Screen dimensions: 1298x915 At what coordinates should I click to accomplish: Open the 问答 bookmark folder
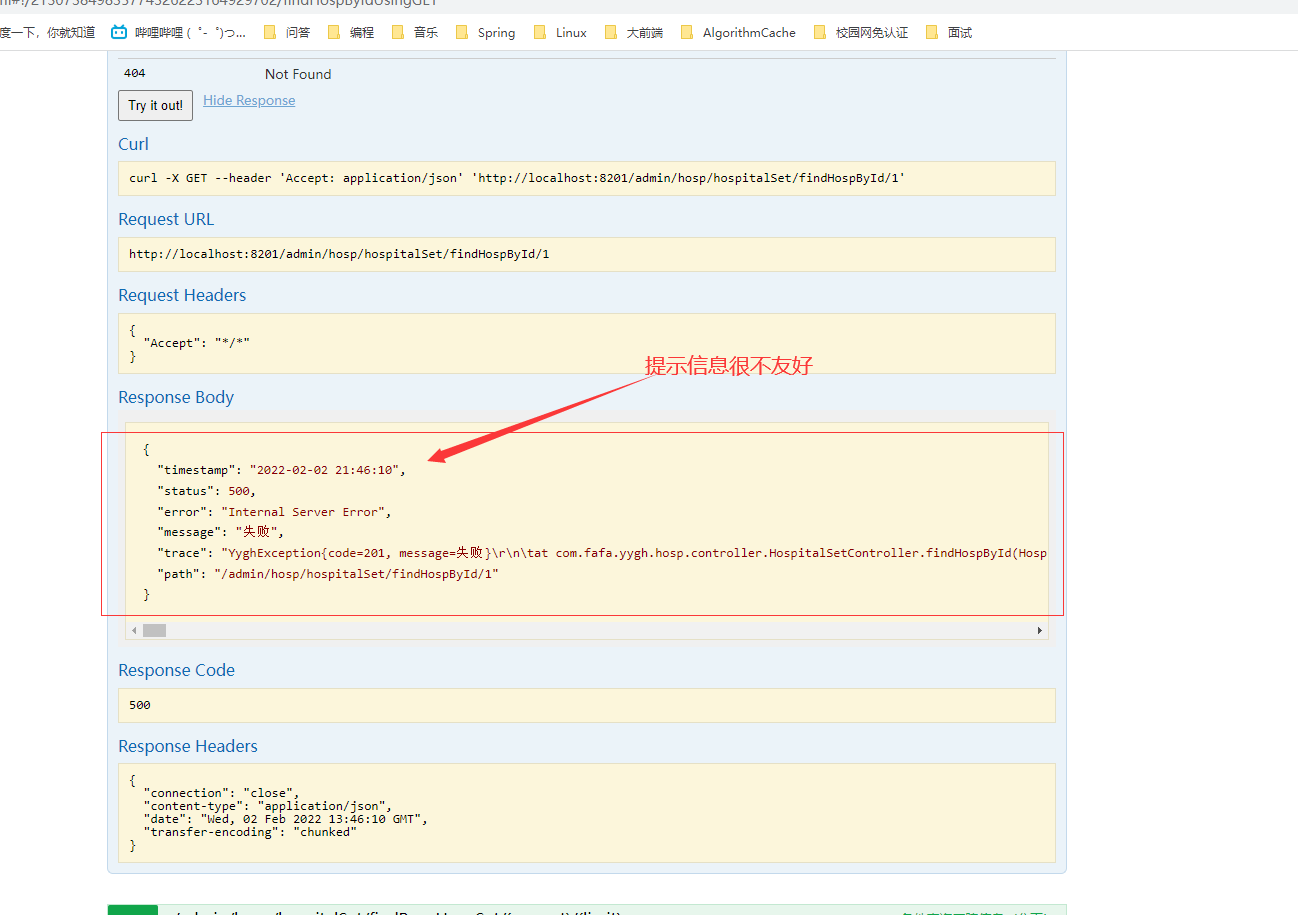click(x=286, y=33)
